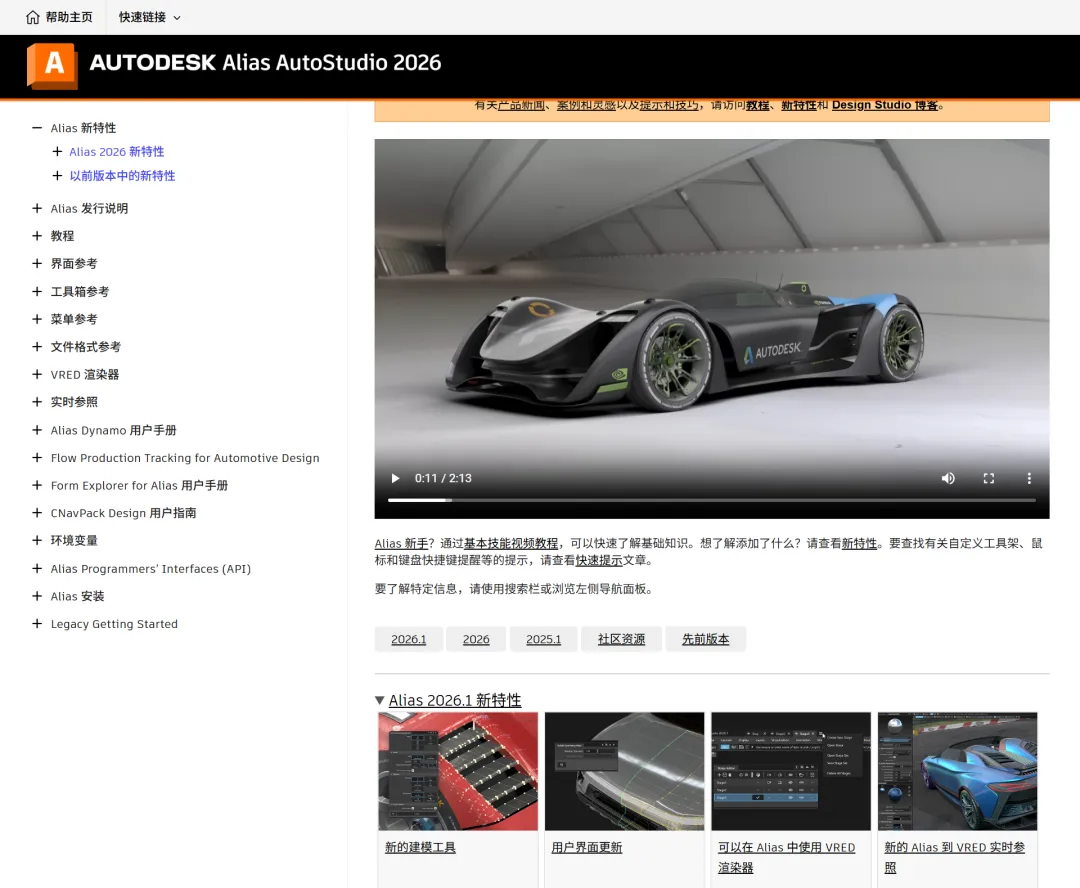Expand the 实时参照 section
Image resolution: width=1080 pixels, height=888 pixels.
coord(37,402)
